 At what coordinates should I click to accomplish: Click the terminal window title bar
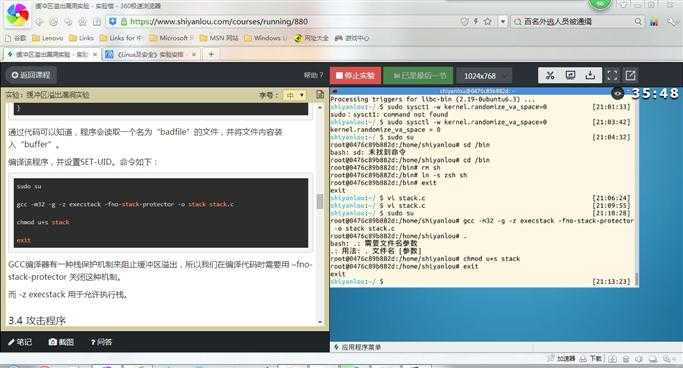[477, 91]
